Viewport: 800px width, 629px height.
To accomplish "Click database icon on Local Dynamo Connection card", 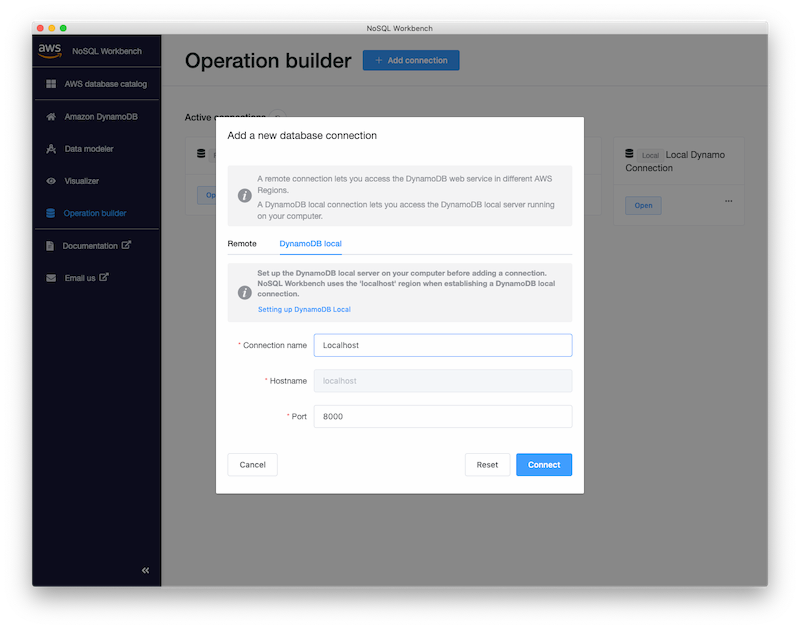I will click(x=630, y=154).
